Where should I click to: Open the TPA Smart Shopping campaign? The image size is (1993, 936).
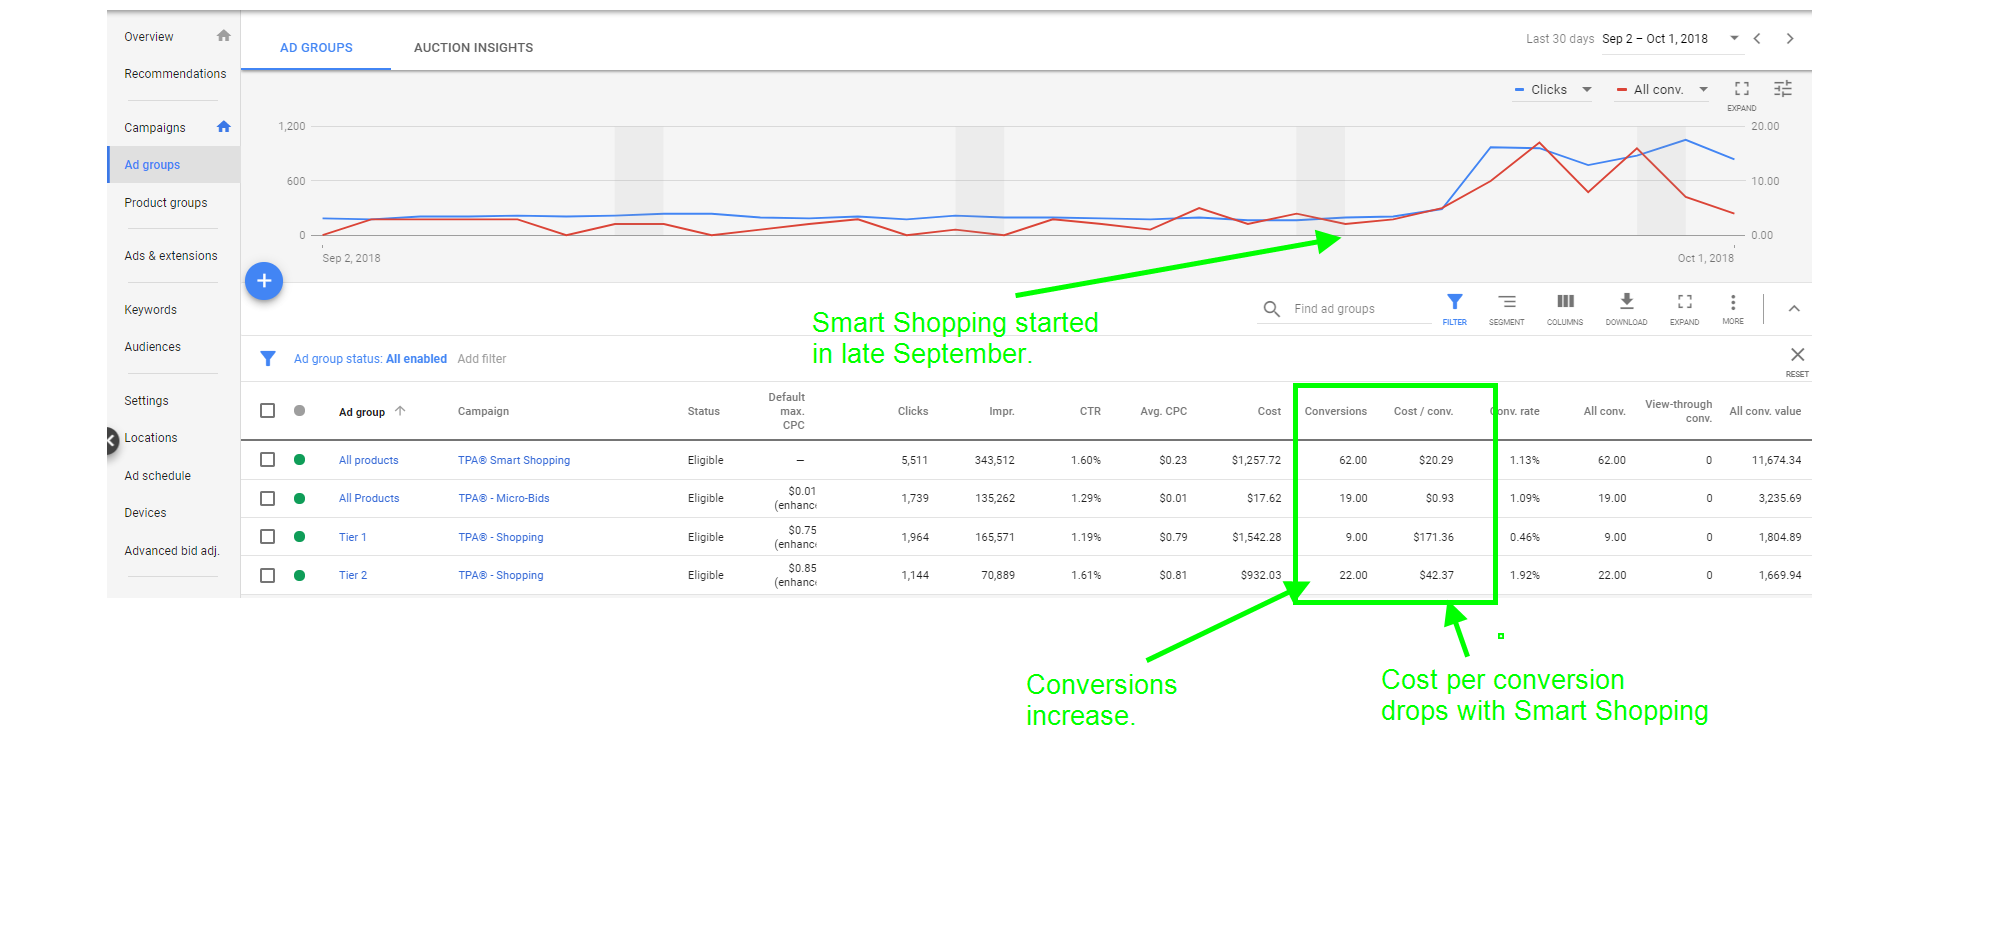pos(513,460)
